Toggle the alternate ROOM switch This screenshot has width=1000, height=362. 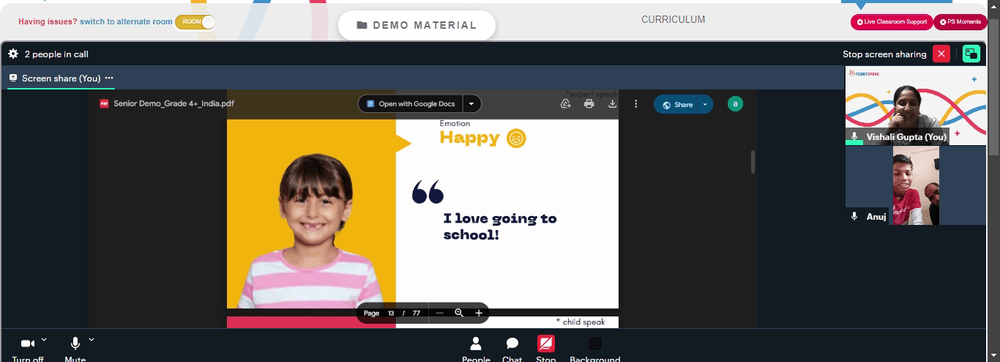tap(195, 22)
